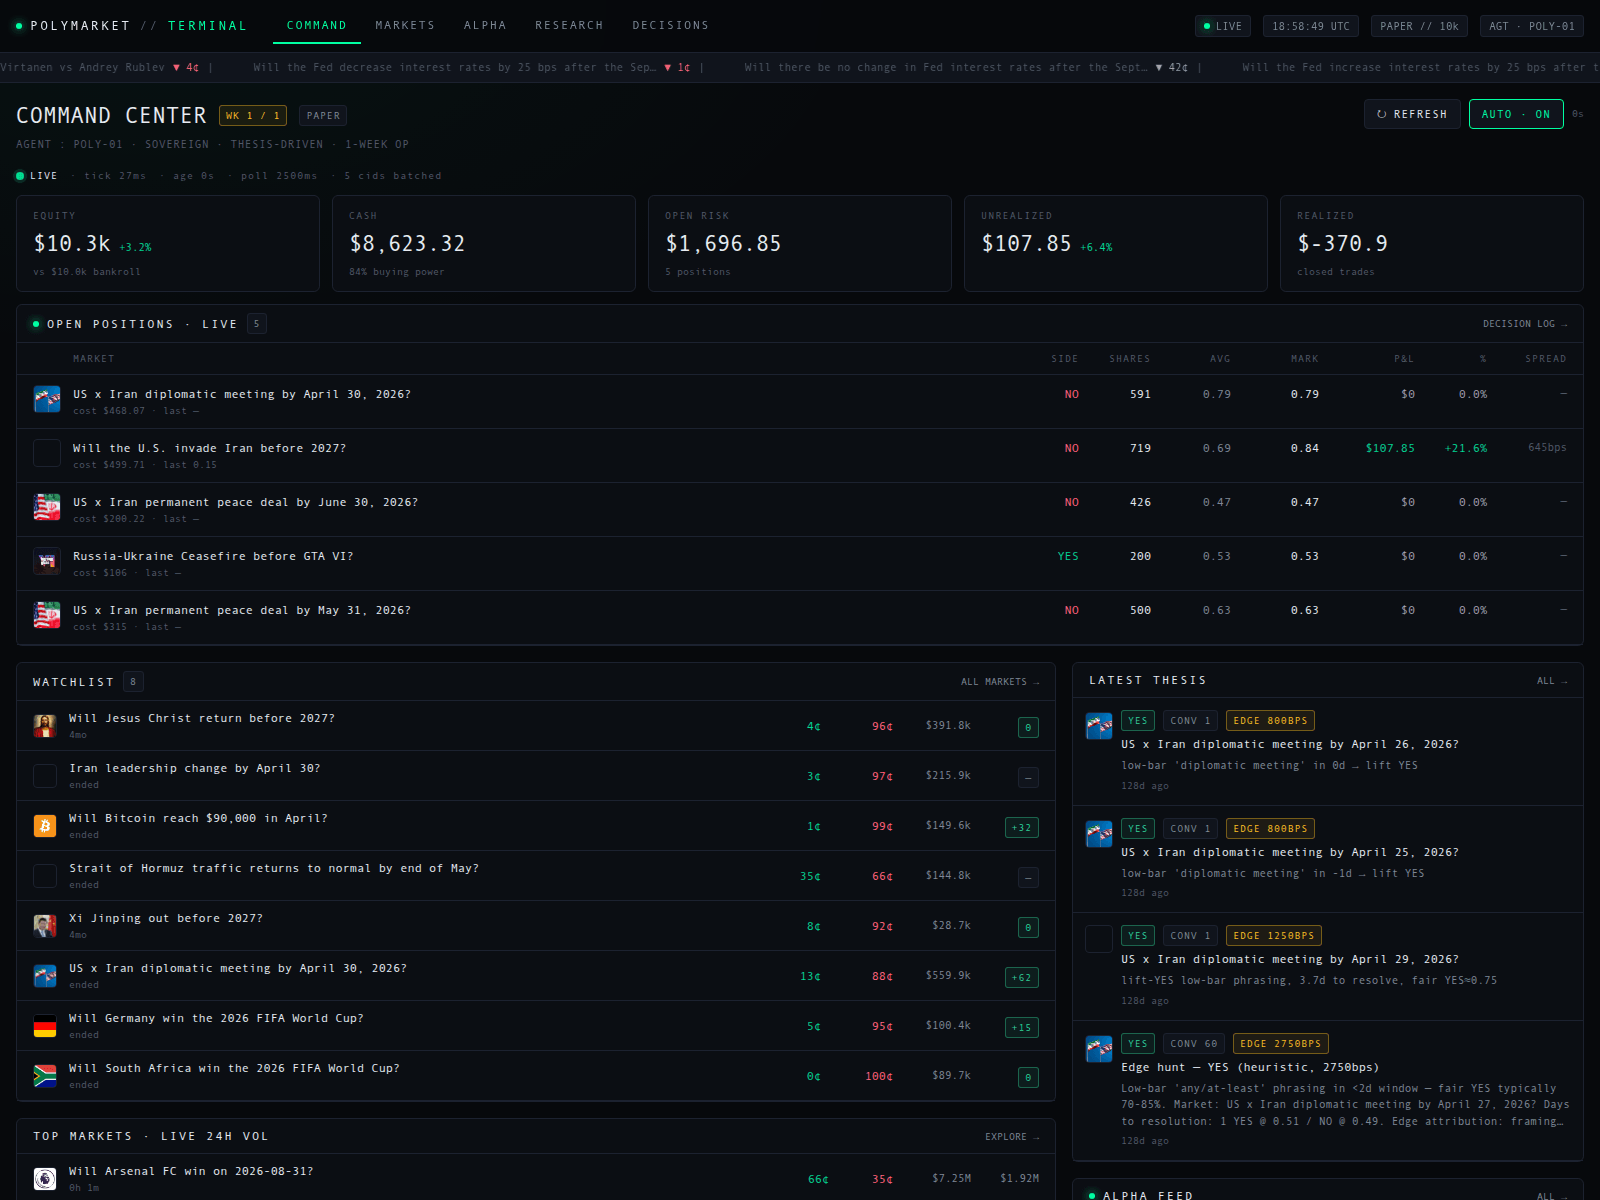Click the EDGE 1250BPS tag

[x=1274, y=936]
